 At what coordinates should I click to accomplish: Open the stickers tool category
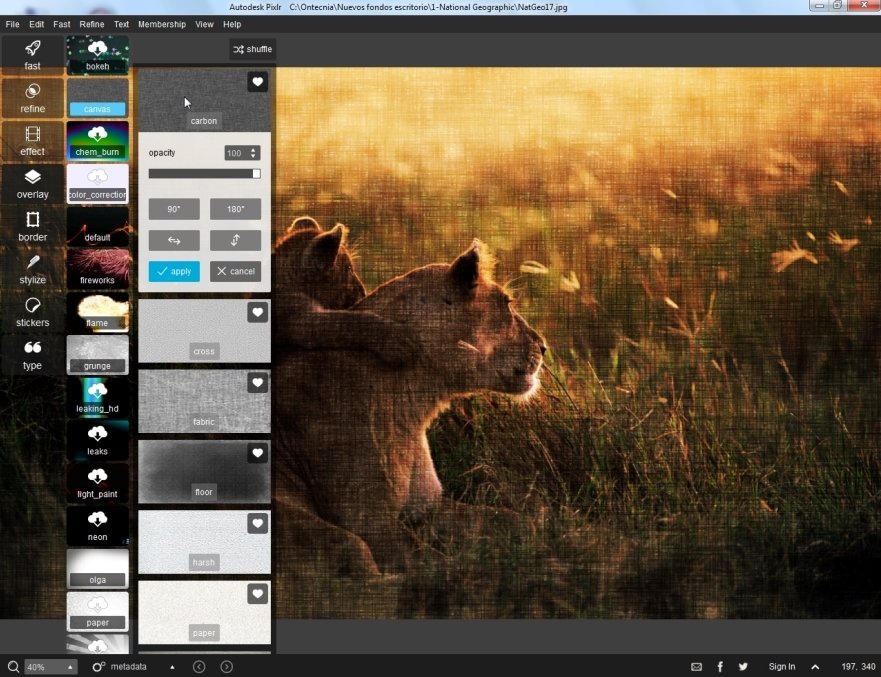(x=32, y=312)
